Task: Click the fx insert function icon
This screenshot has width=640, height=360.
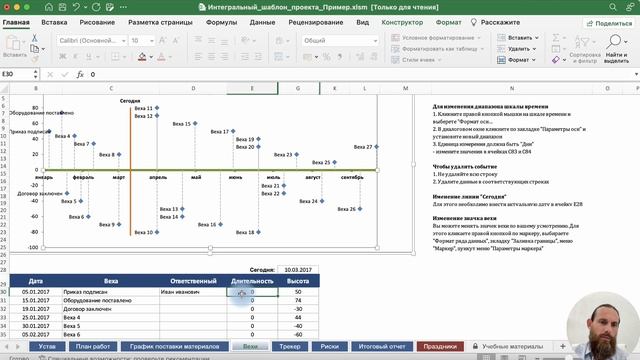Action: [x=80, y=74]
